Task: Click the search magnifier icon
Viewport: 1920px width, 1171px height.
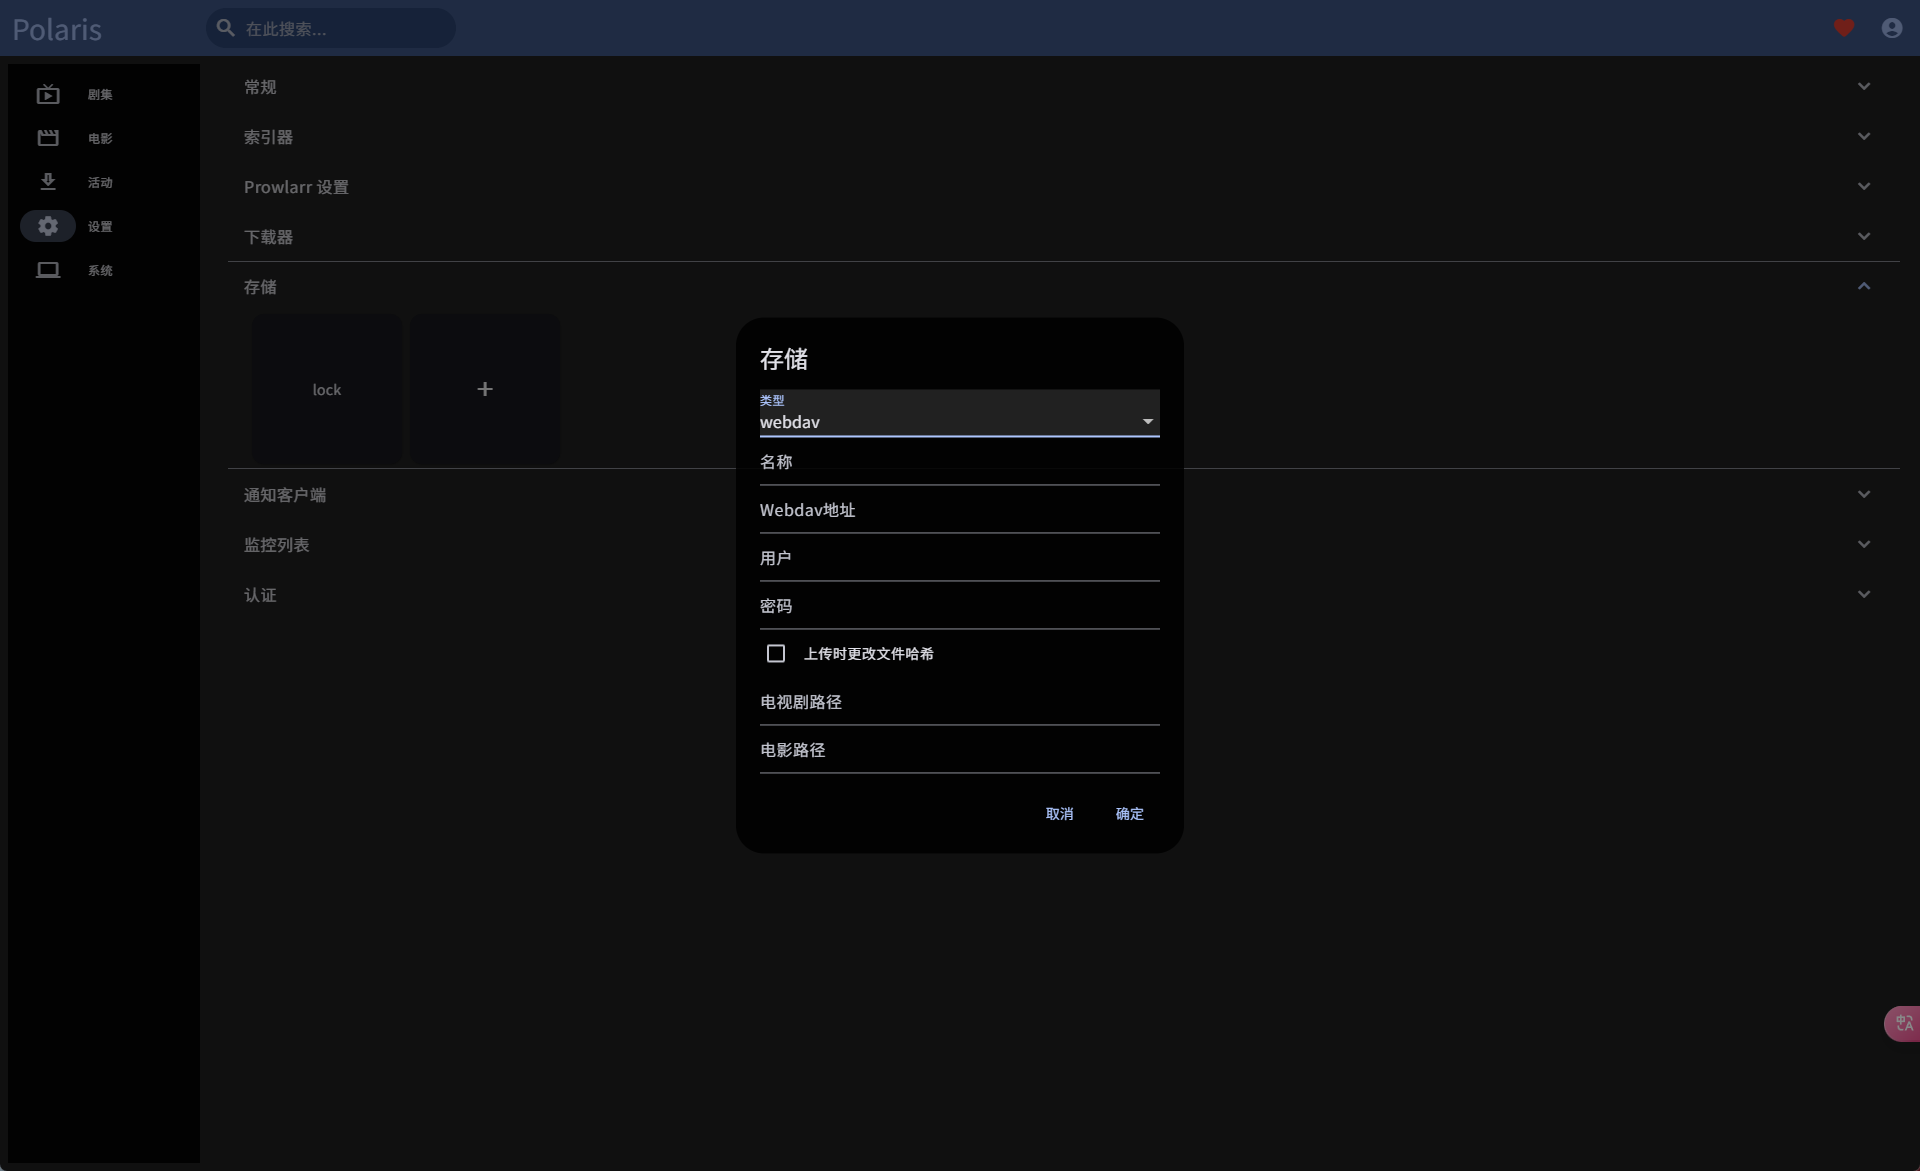Action: point(226,28)
